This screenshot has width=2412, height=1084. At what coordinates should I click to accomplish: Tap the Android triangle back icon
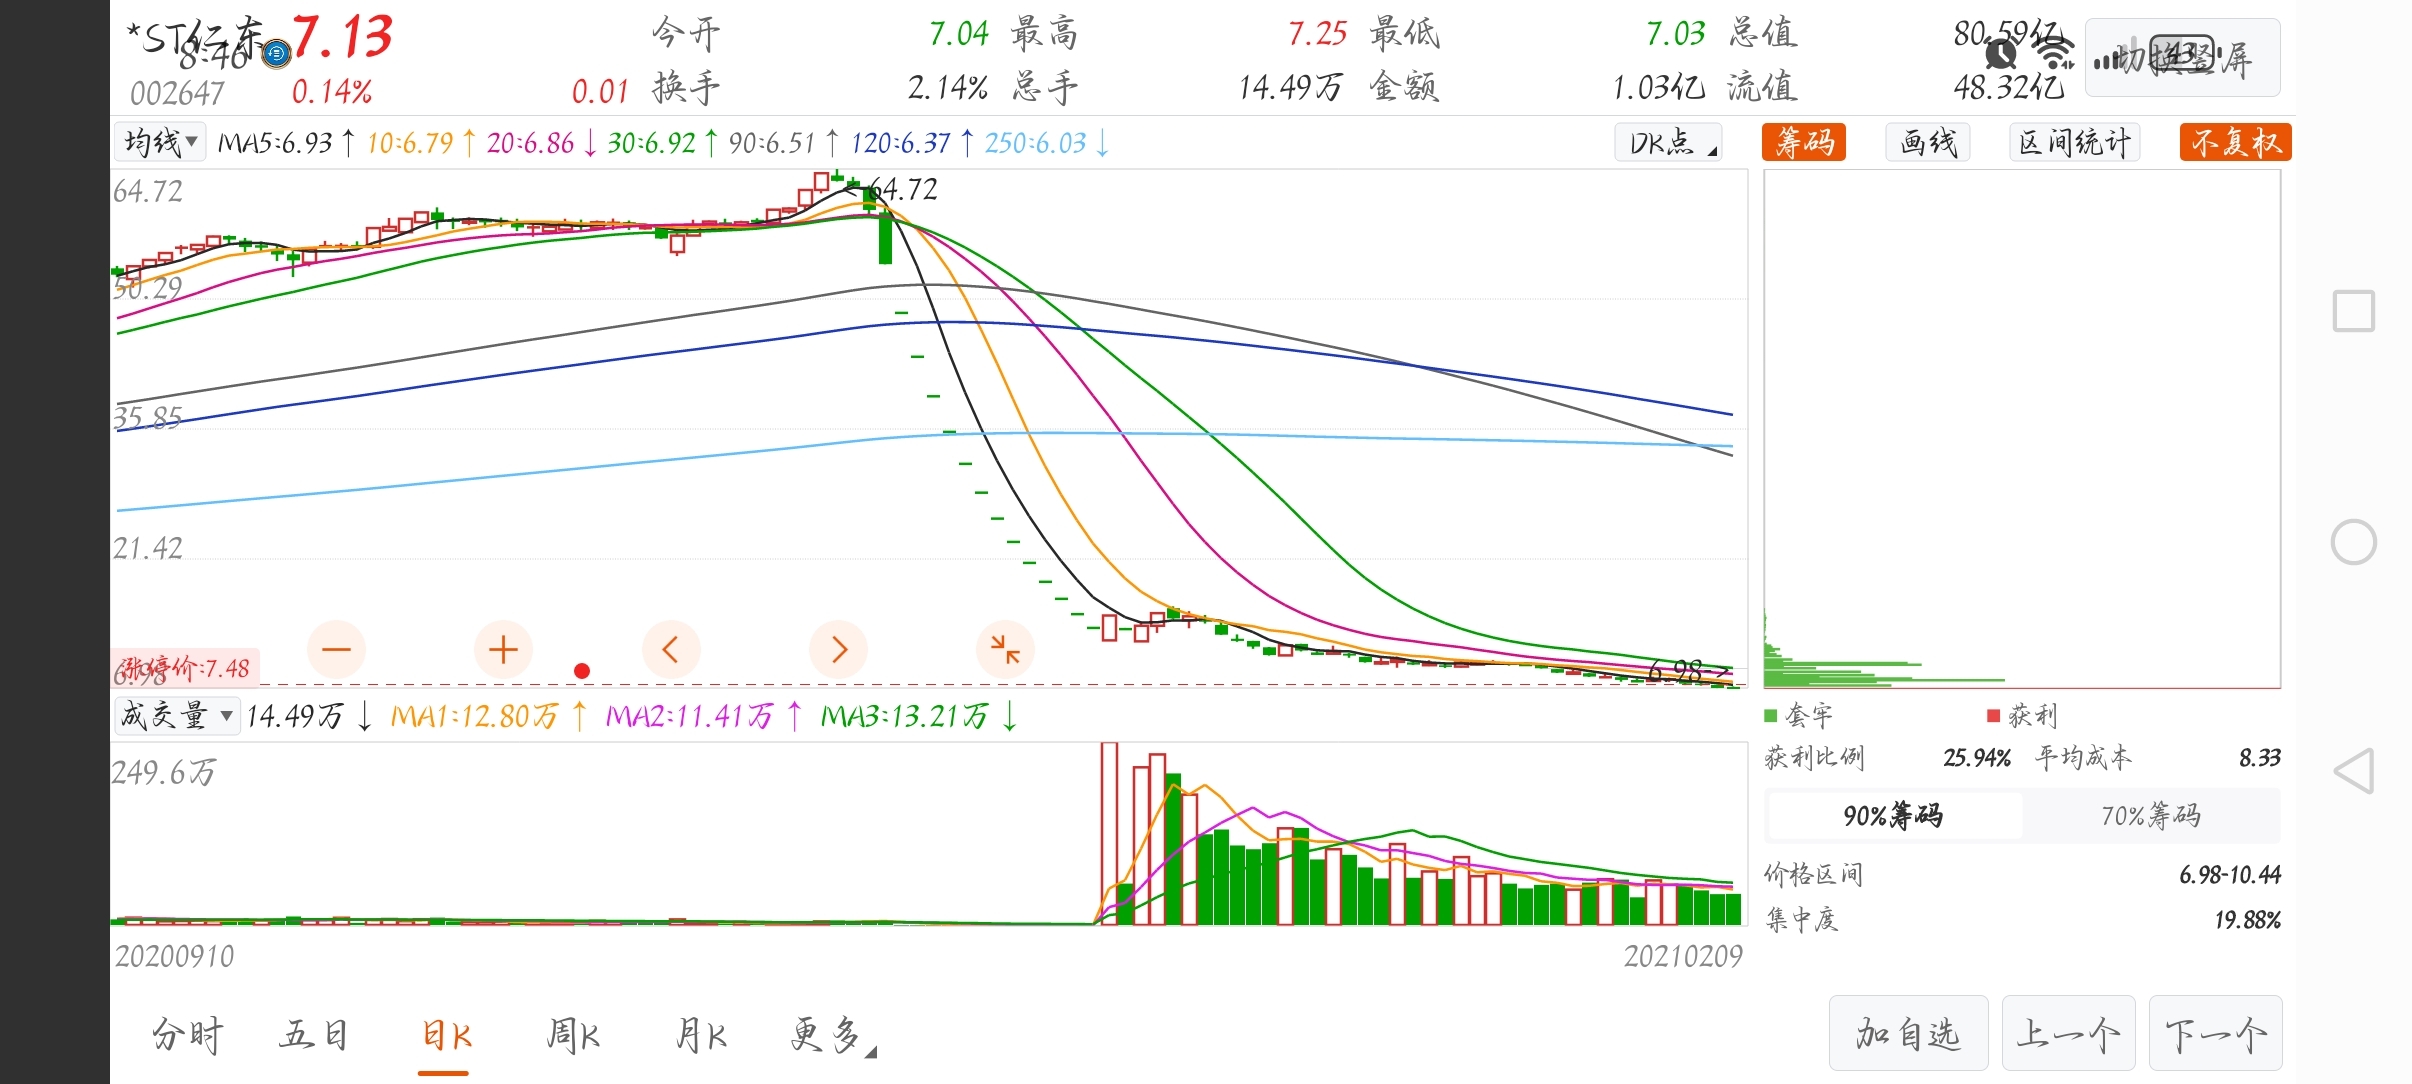(2353, 771)
